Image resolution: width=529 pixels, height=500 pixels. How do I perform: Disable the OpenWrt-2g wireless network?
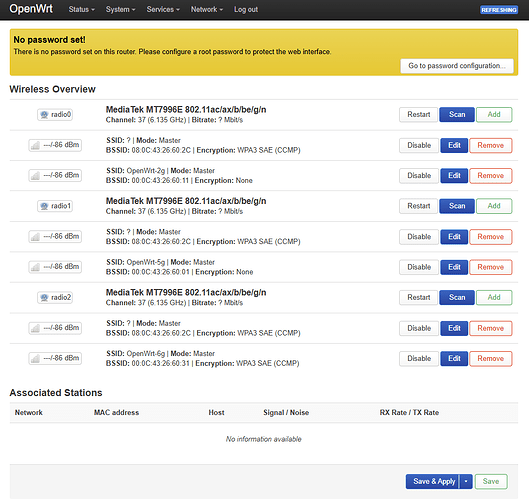(x=419, y=176)
